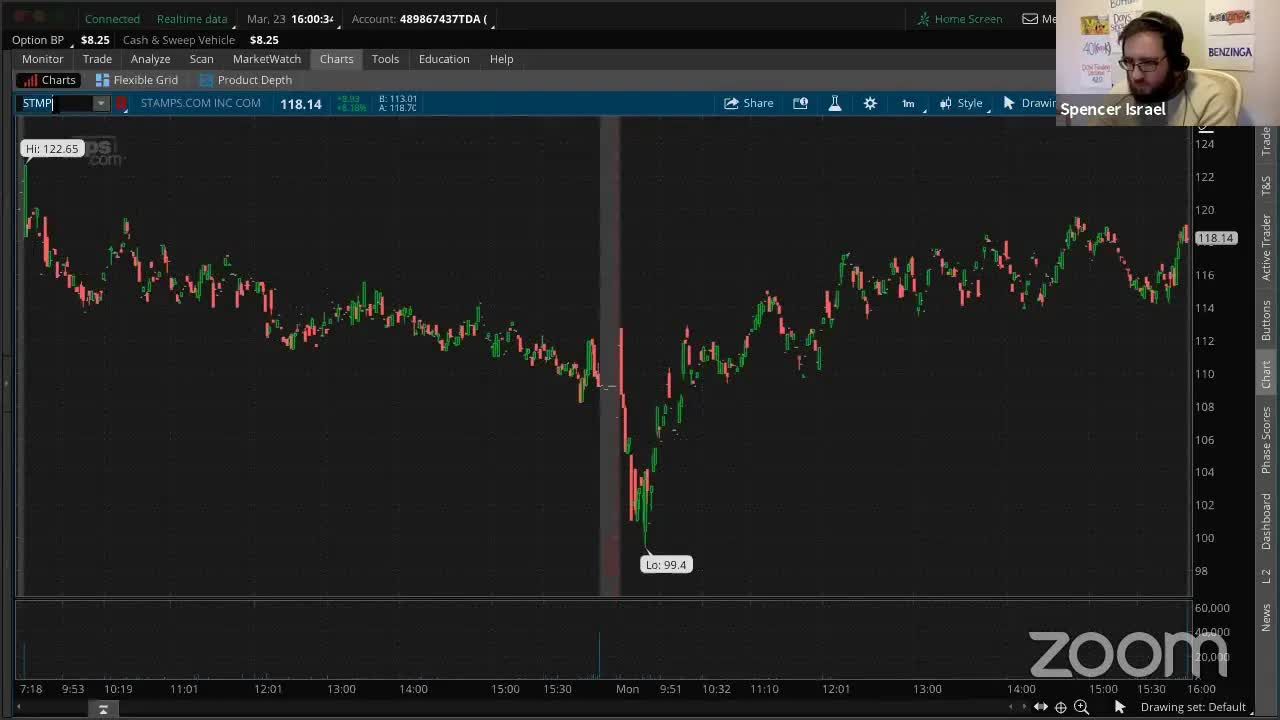Open the Share chart option
The height and width of the screenshot is (720, 1280).
(x=748, y=103)
